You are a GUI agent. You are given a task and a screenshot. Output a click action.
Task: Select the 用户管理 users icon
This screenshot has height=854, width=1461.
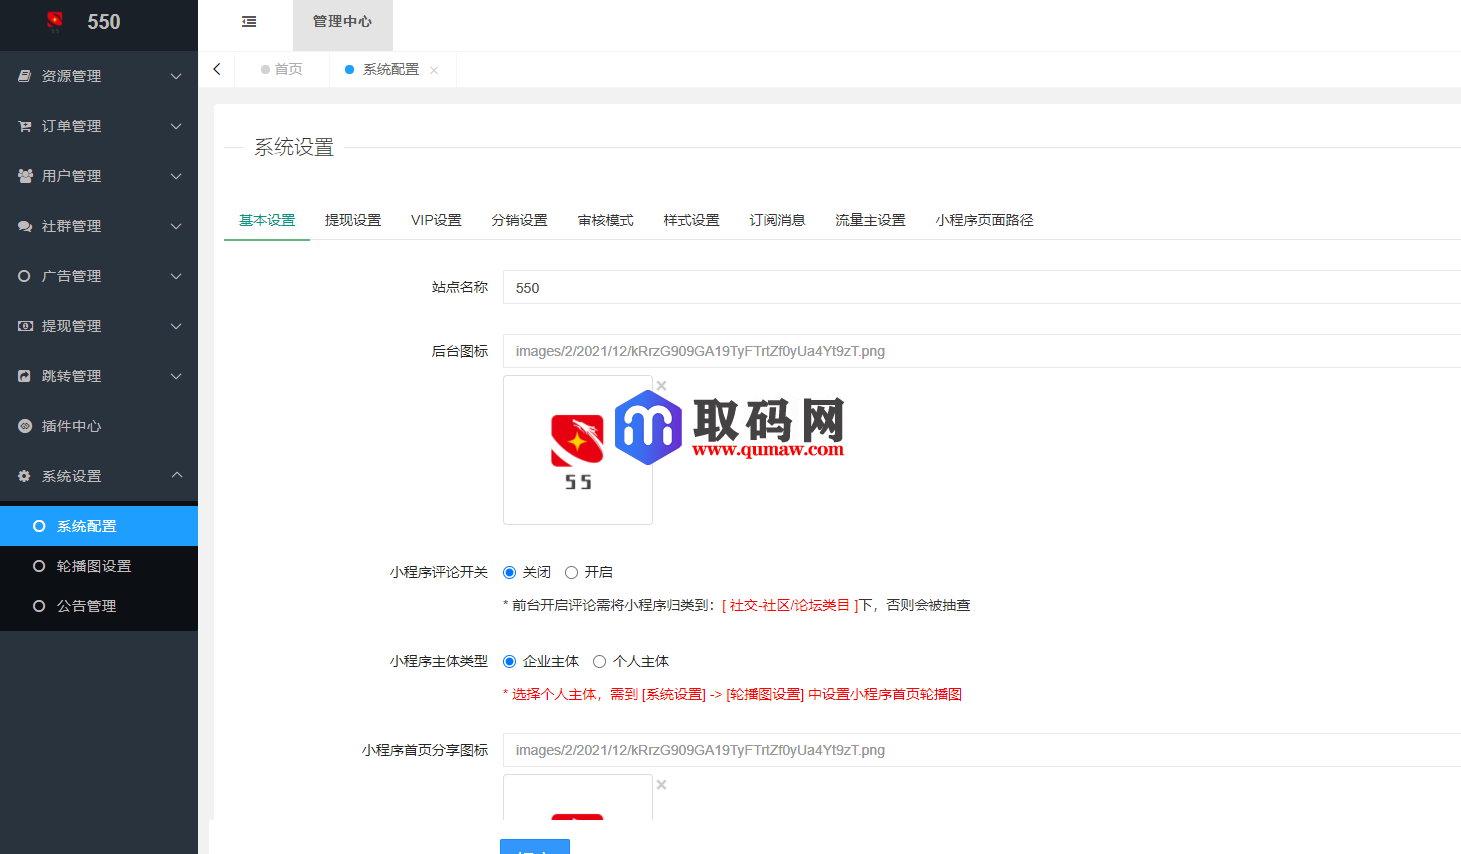[24, 176]
